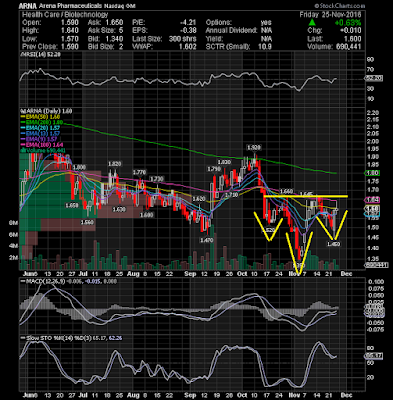
Task: Click the Last price 1.600 in header
Action: point(353,39)
